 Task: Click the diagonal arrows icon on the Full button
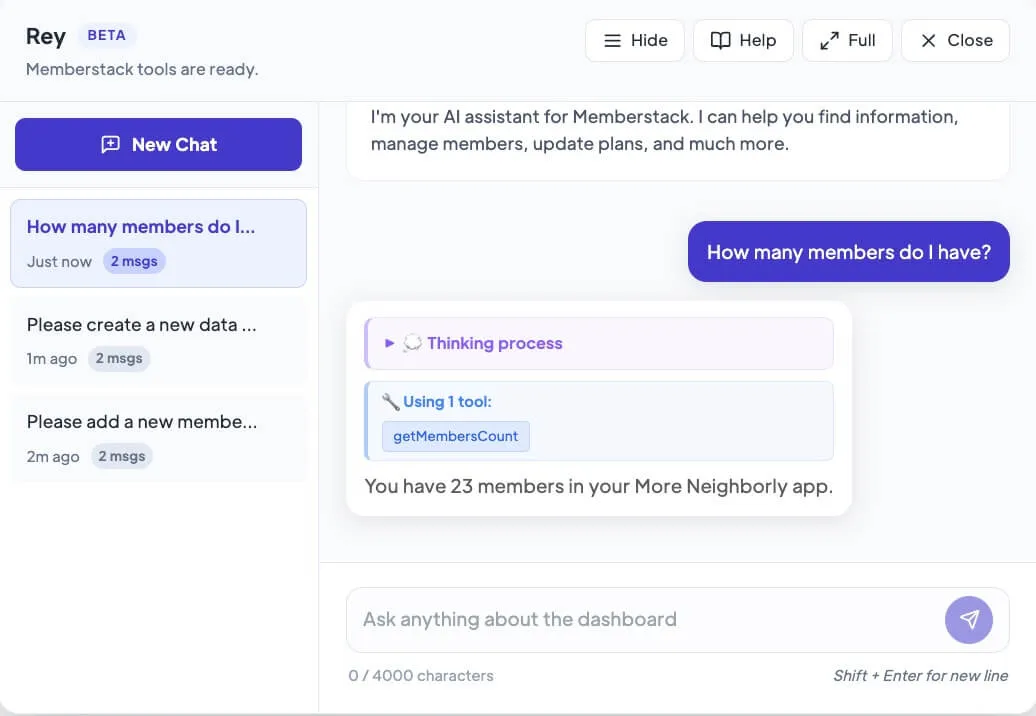tap(829, 40)
